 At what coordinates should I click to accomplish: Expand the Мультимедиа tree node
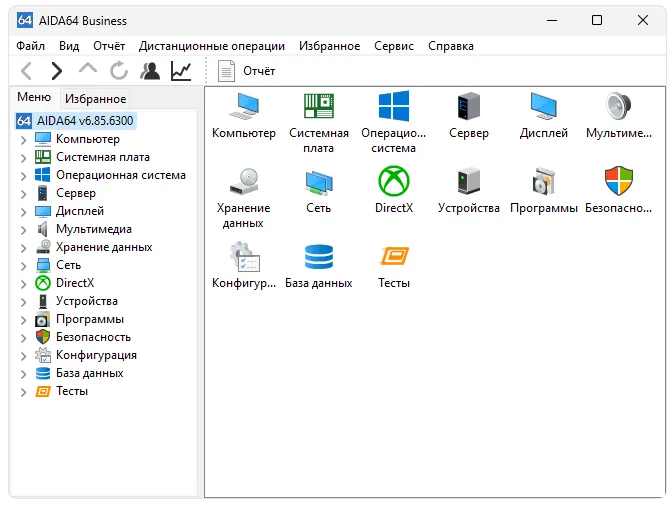pos(24,229)
